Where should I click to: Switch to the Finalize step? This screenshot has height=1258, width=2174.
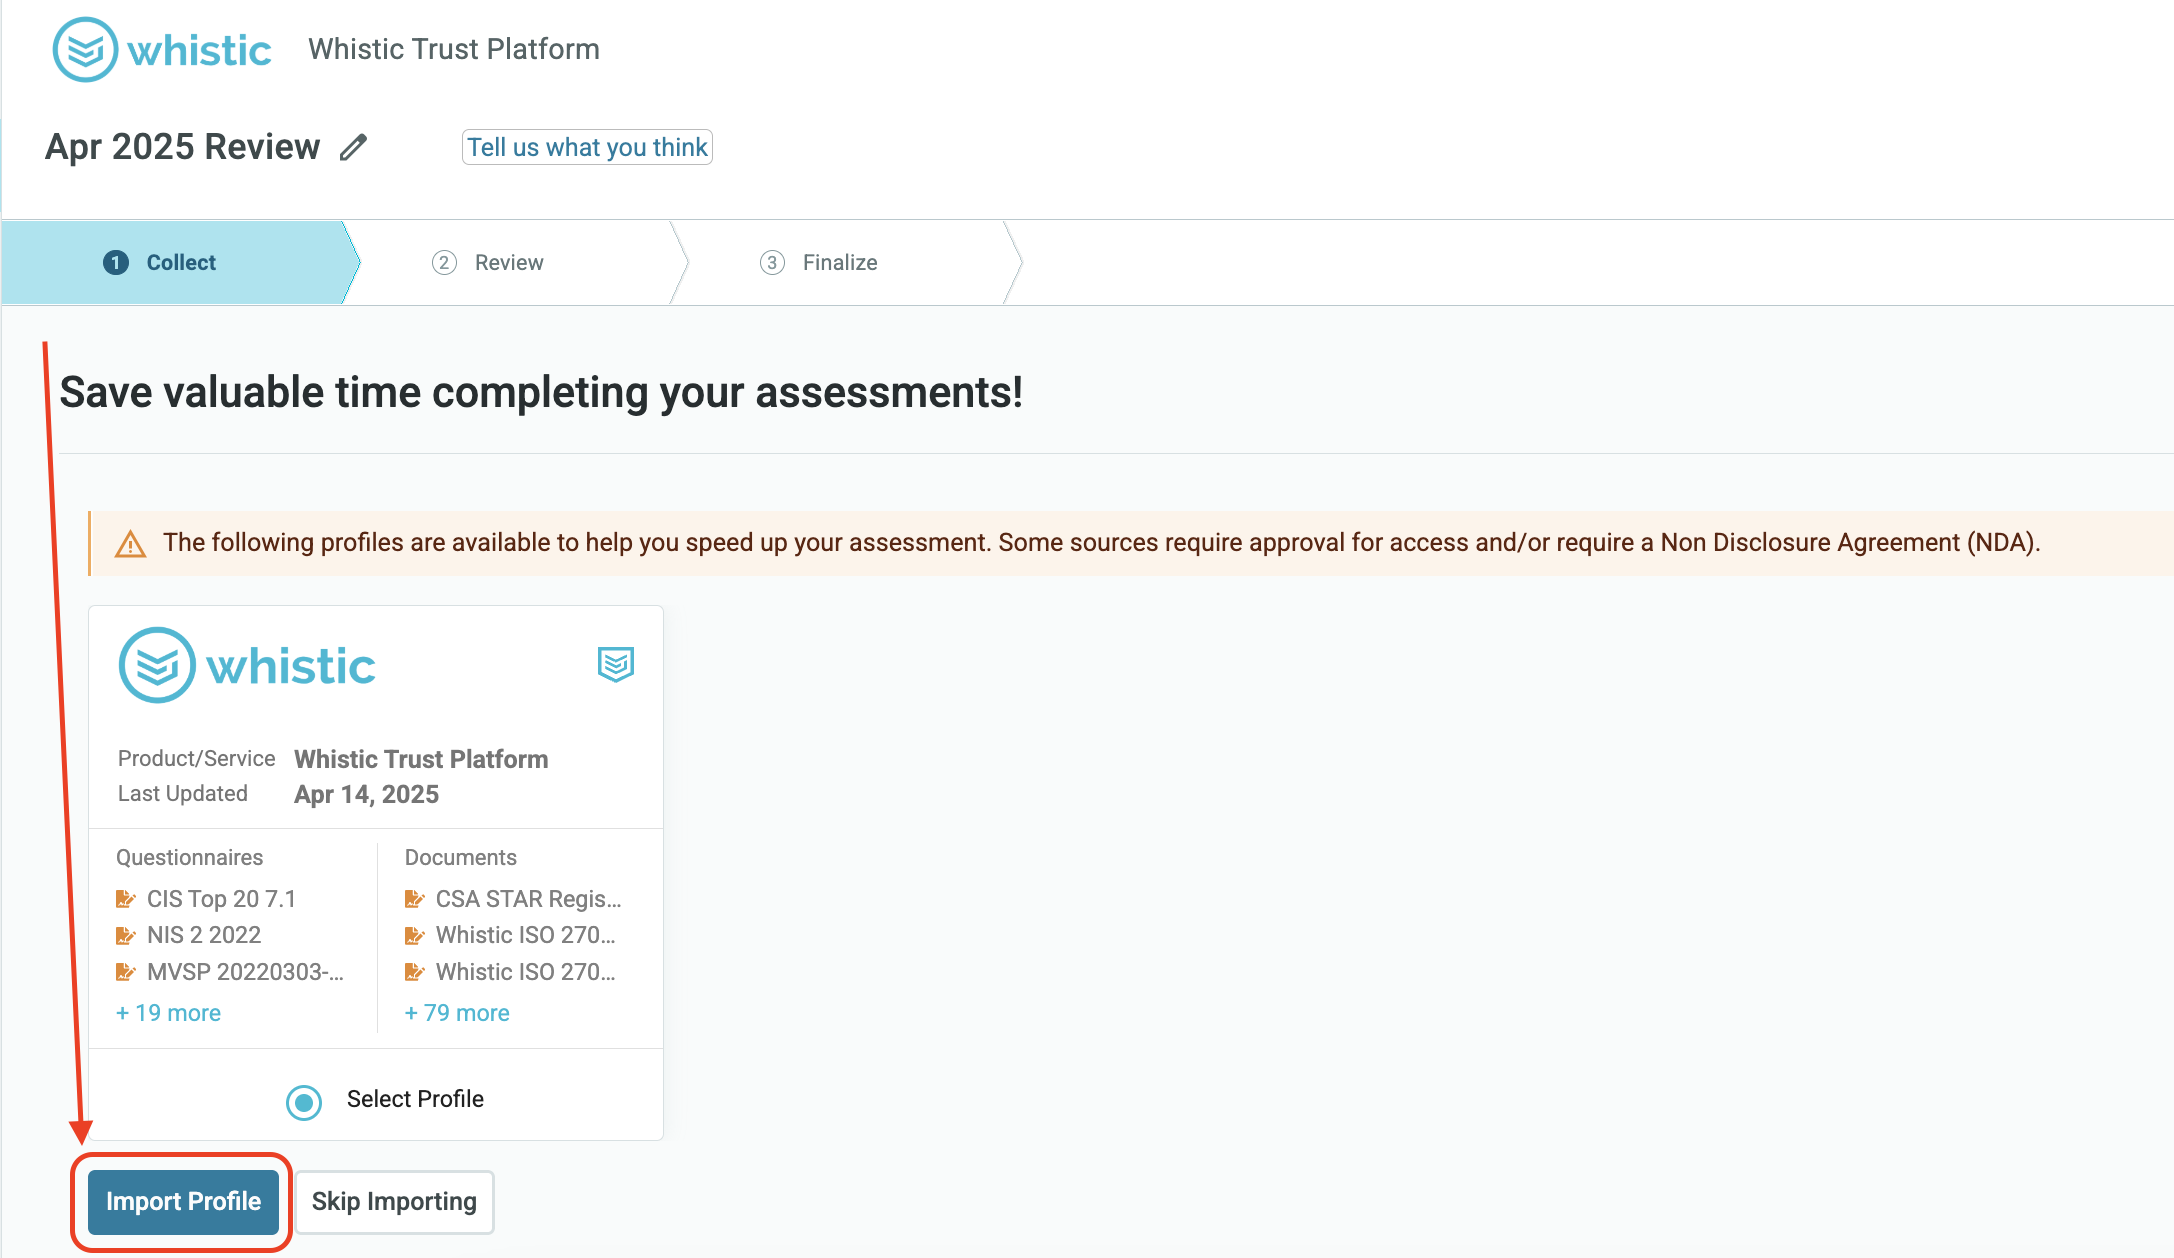[840, 262]
